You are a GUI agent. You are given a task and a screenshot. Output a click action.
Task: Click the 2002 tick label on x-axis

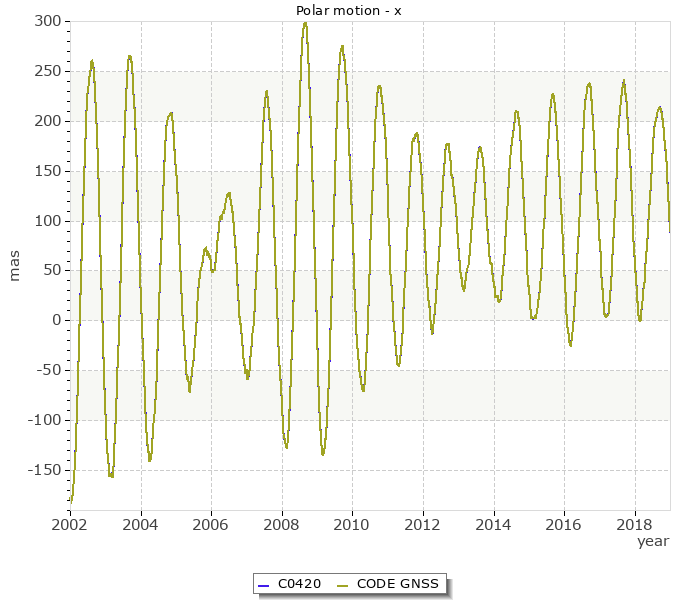(70, 524)
